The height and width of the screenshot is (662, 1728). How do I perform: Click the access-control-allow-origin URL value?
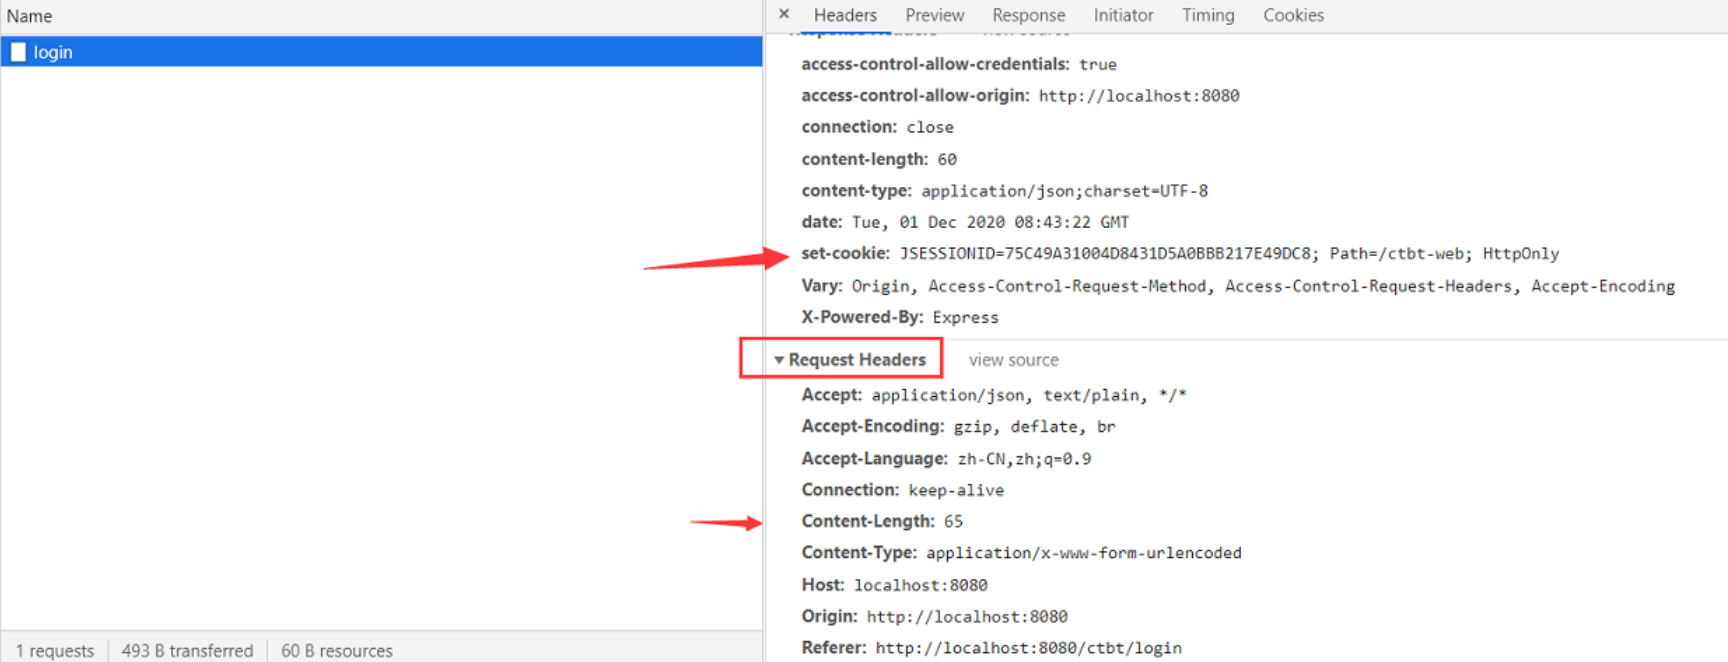click(x=1138, y=96)
